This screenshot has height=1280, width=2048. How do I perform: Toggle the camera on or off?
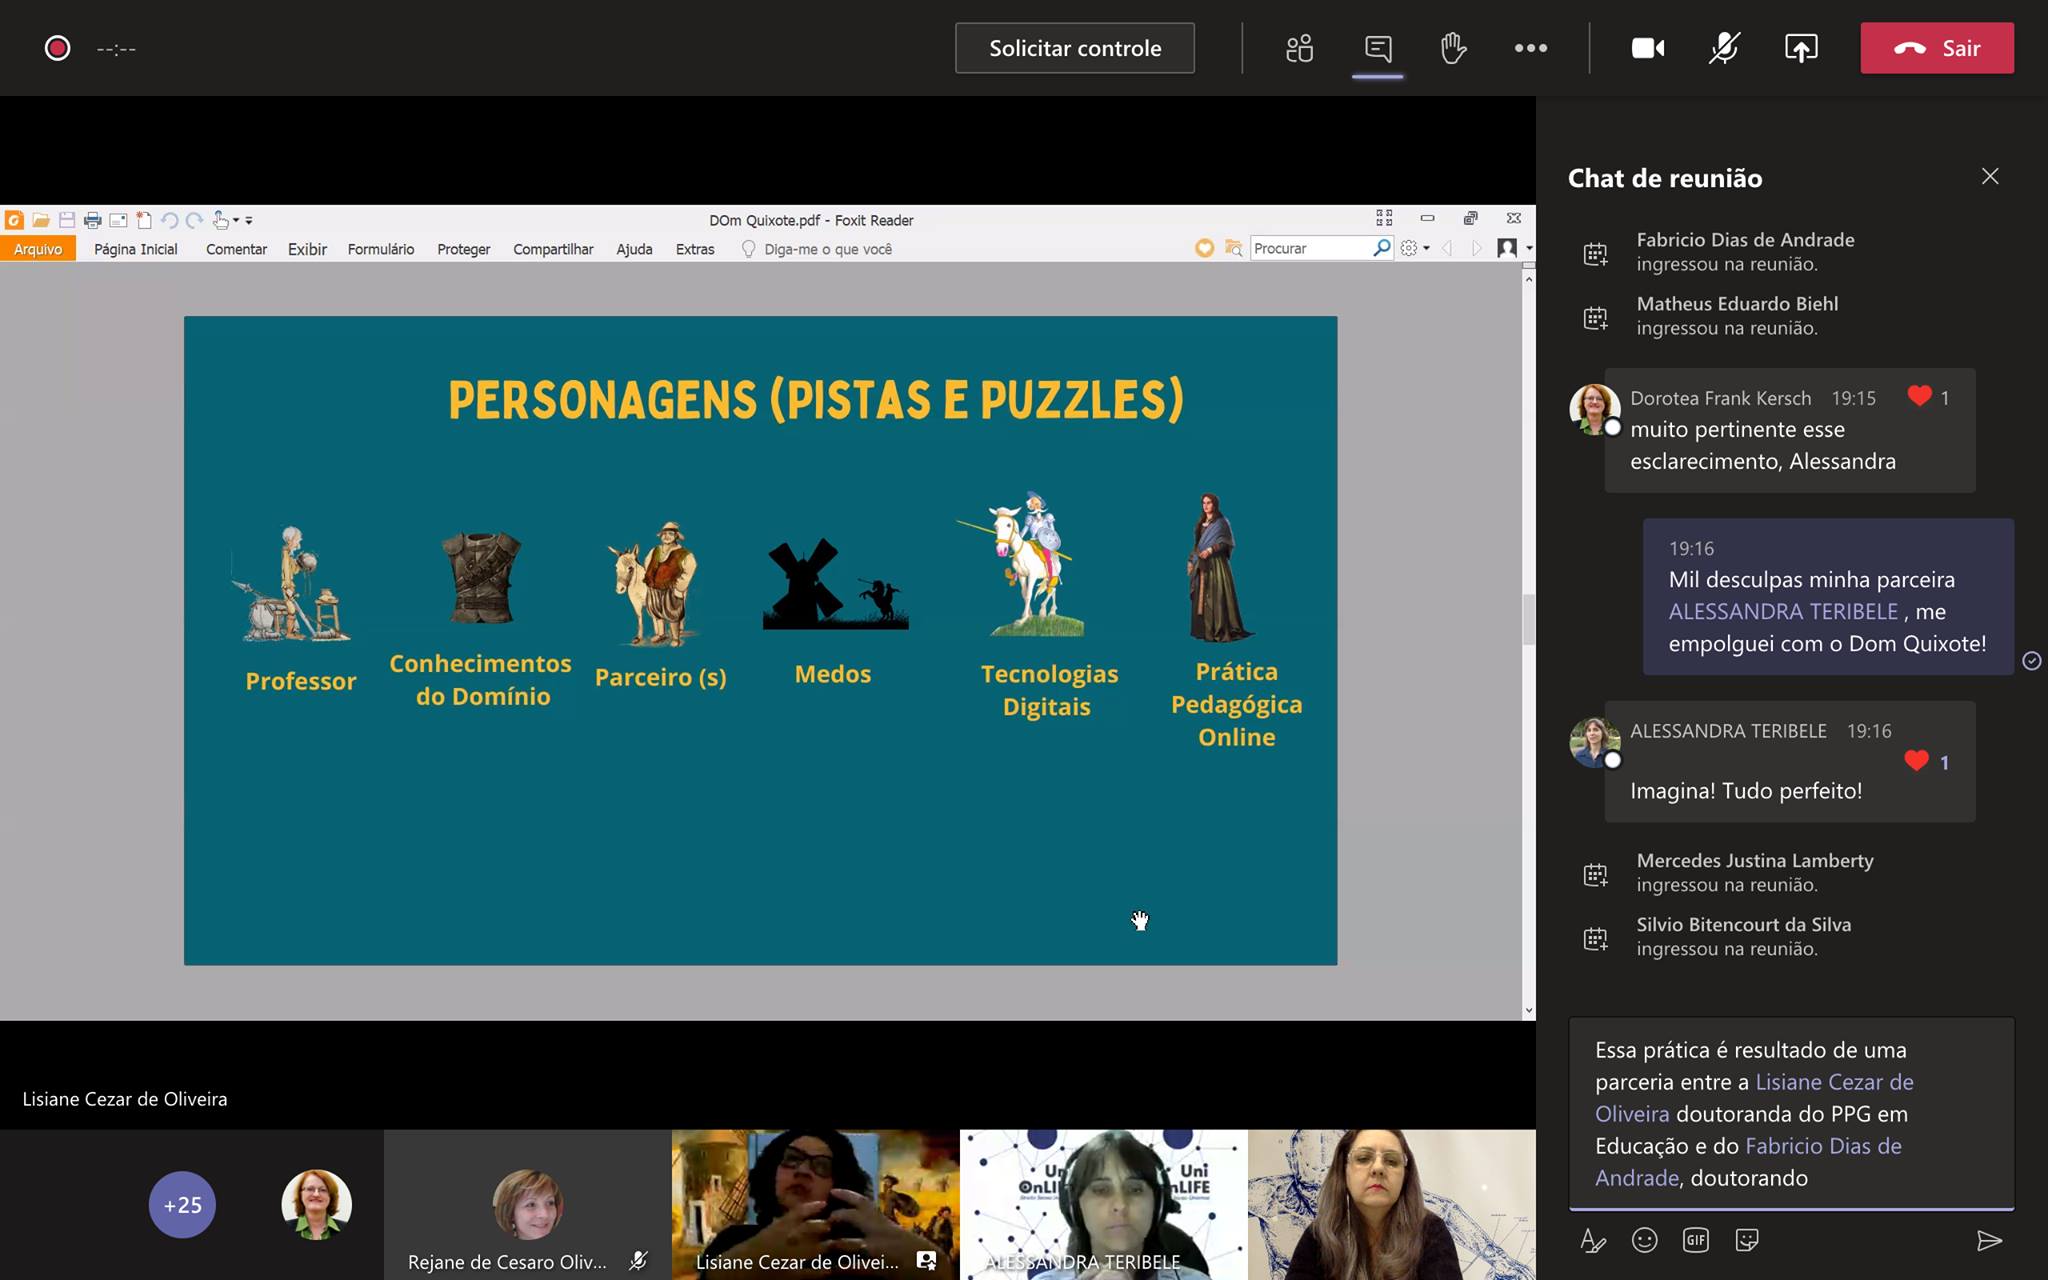coord(1648,48)
